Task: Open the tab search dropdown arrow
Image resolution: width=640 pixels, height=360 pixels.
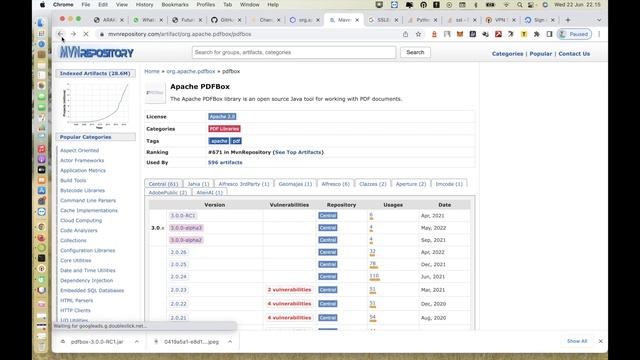Action: pyautogui.click(x=599, y=20)
